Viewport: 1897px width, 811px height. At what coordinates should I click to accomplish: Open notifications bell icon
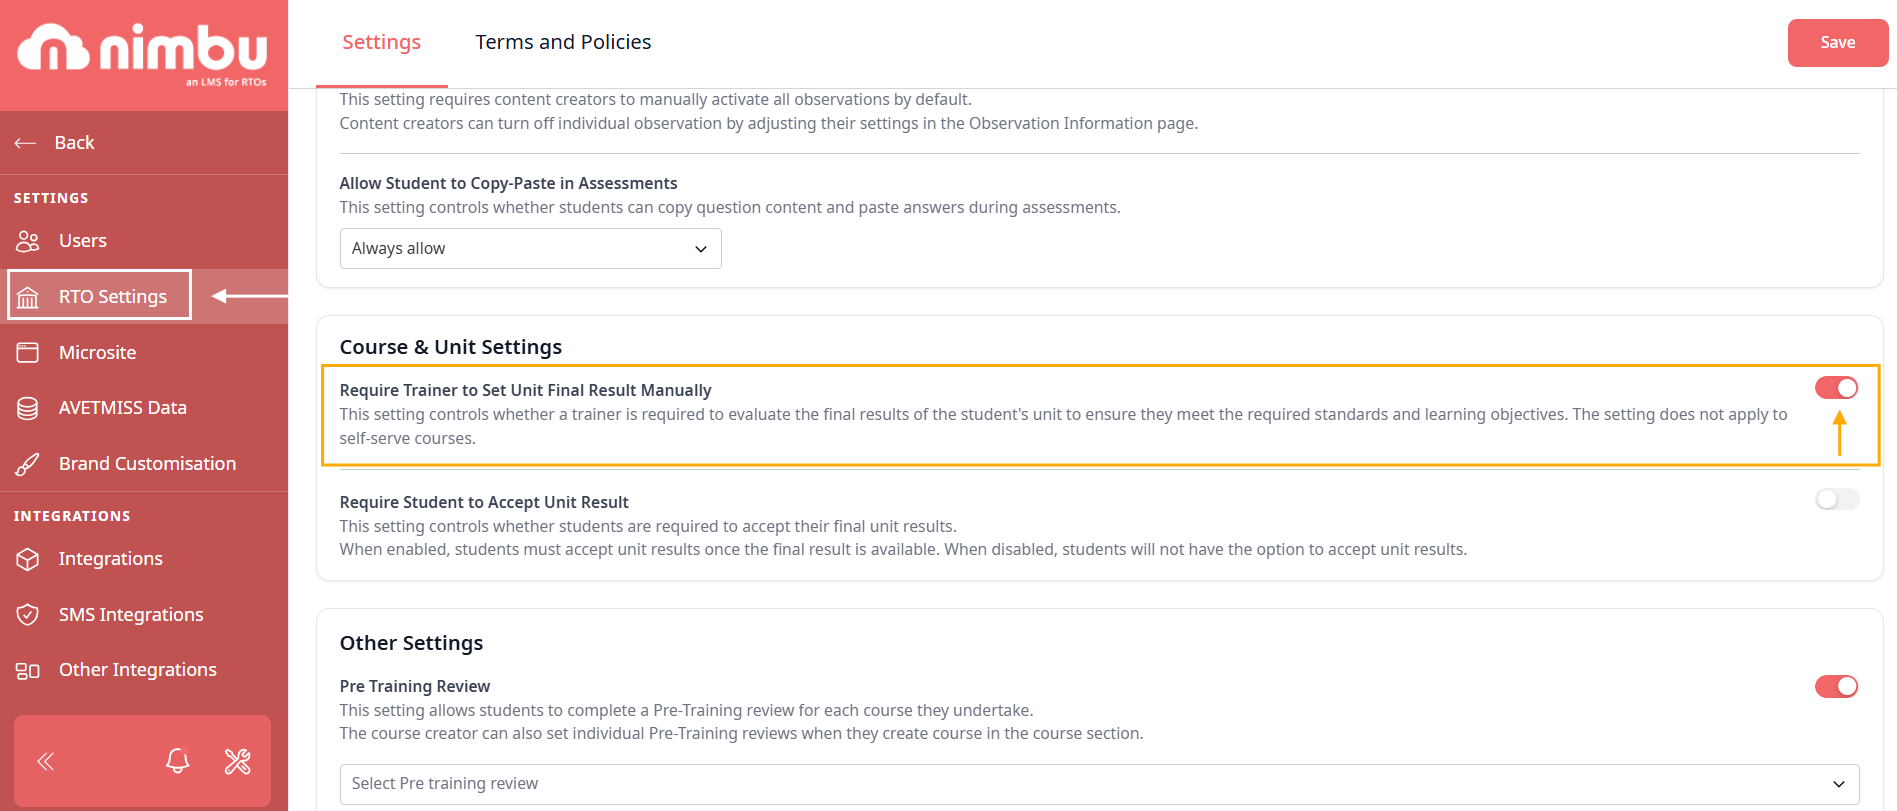click(x=178, y=761)
